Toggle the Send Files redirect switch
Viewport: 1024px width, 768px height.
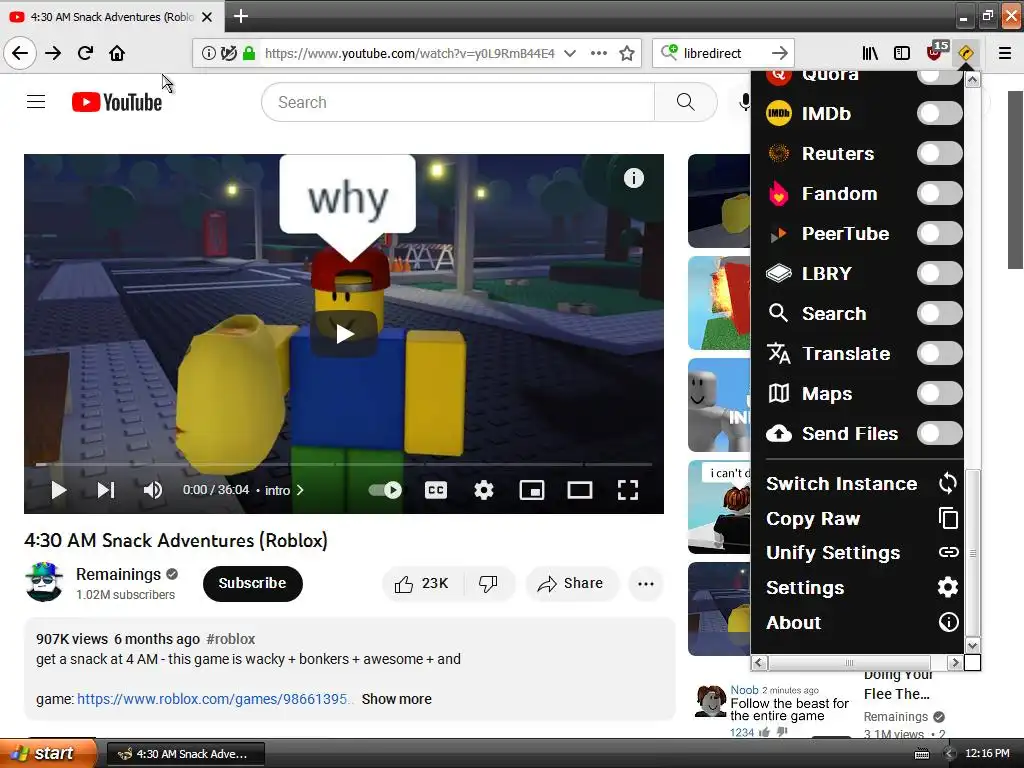[939, 433]
